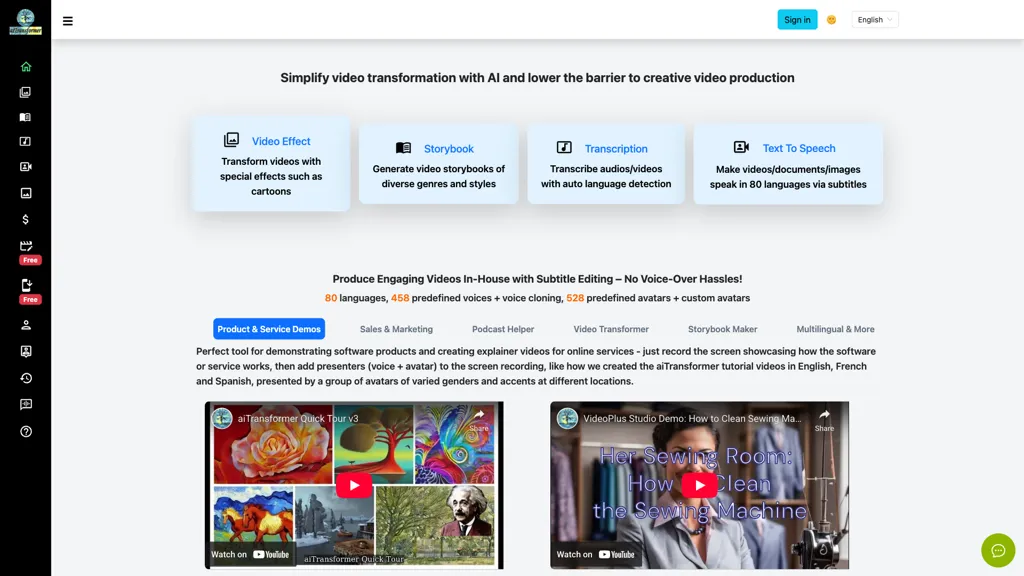Watch Quick Tour on YouTube

click(250, 554)
